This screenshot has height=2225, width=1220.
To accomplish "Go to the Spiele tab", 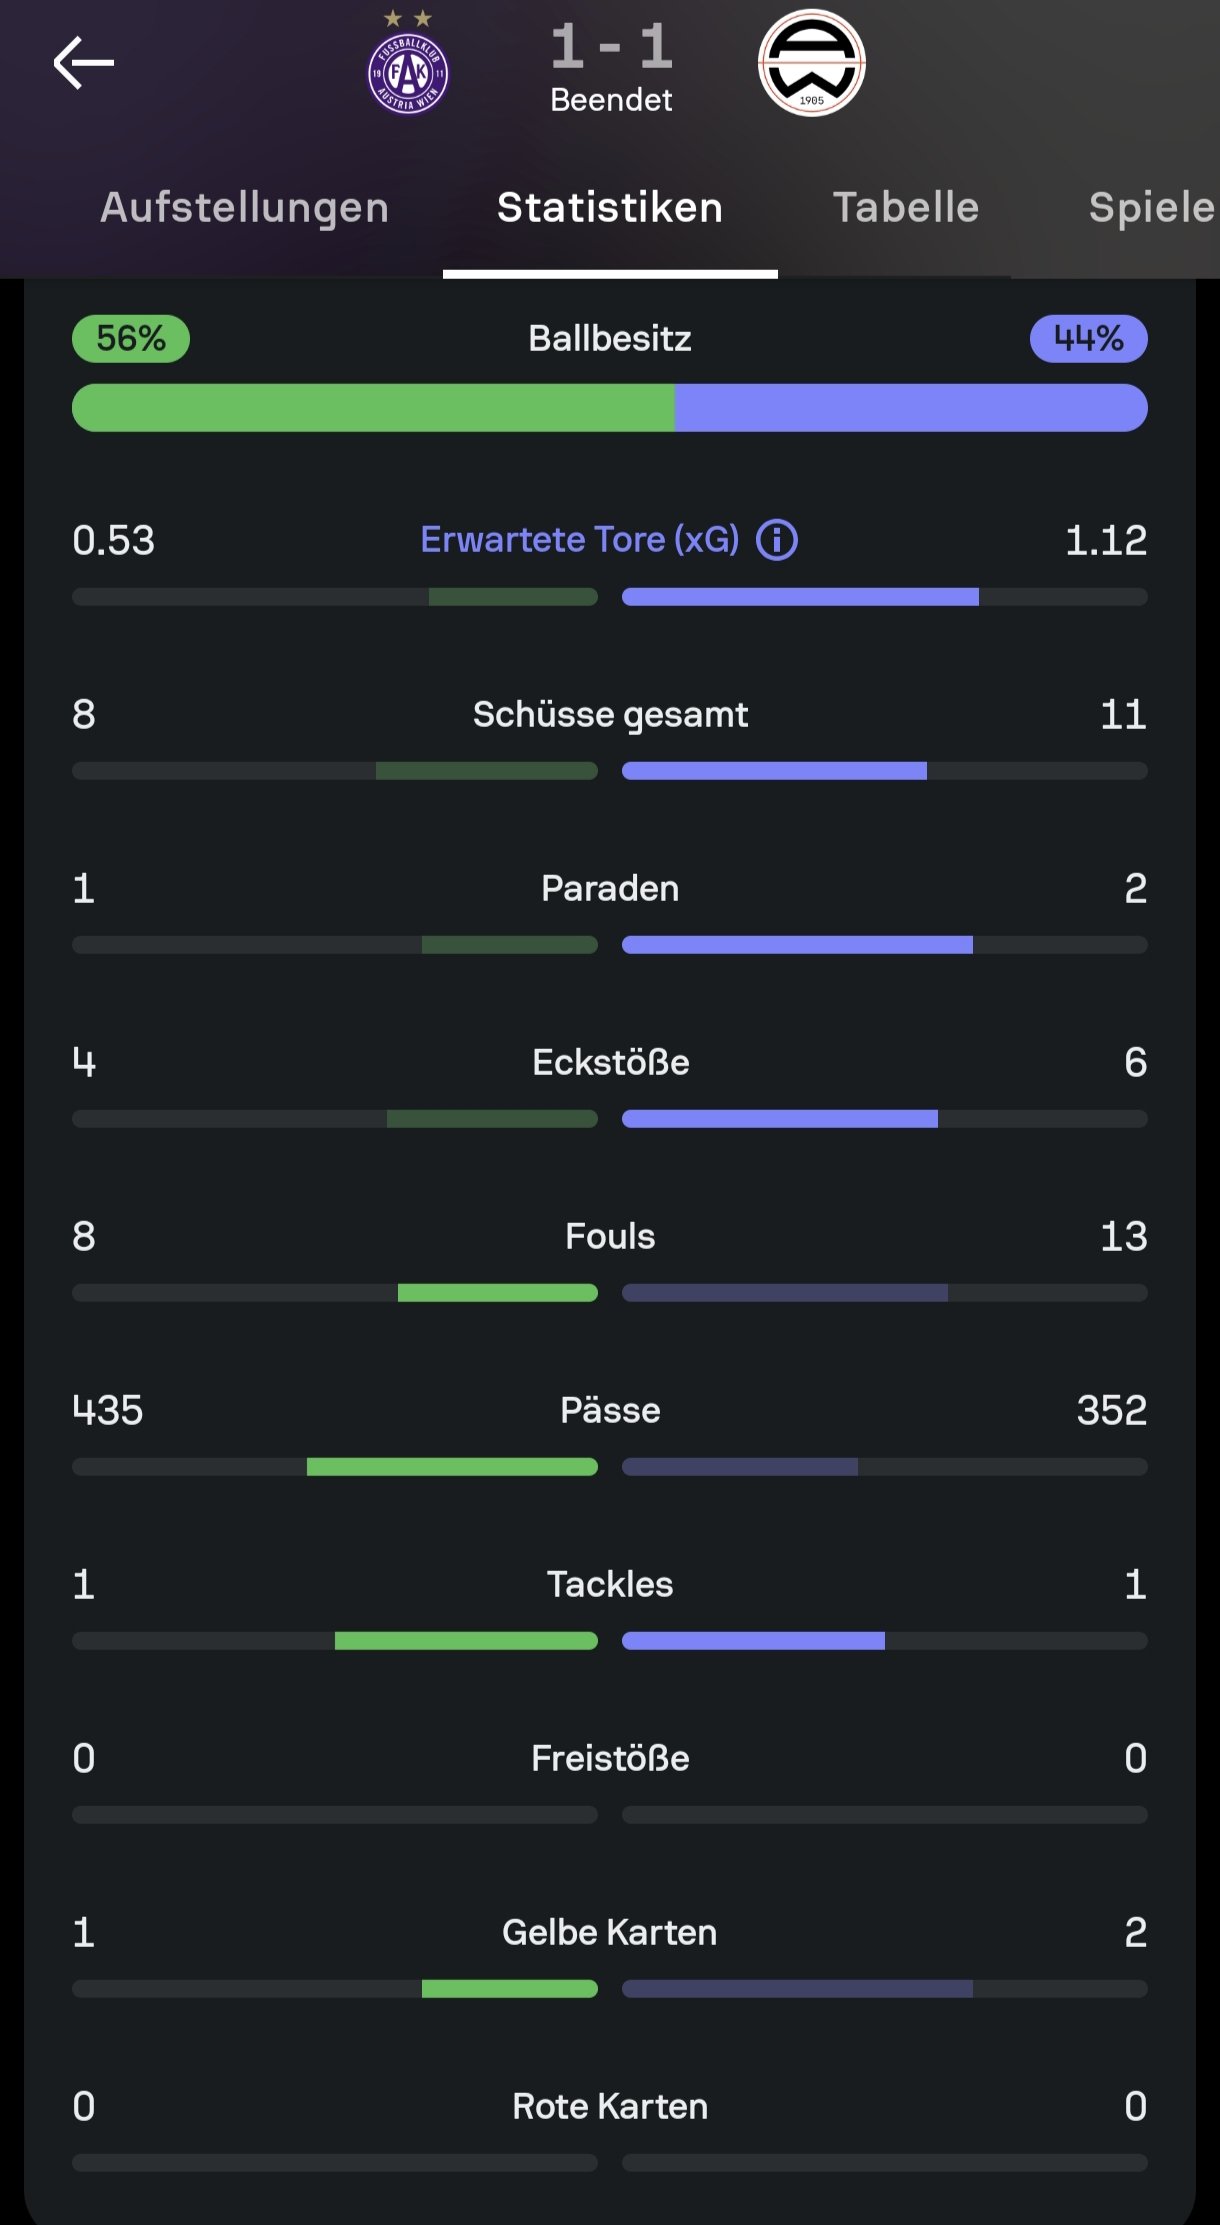I will coord(1152,208).
